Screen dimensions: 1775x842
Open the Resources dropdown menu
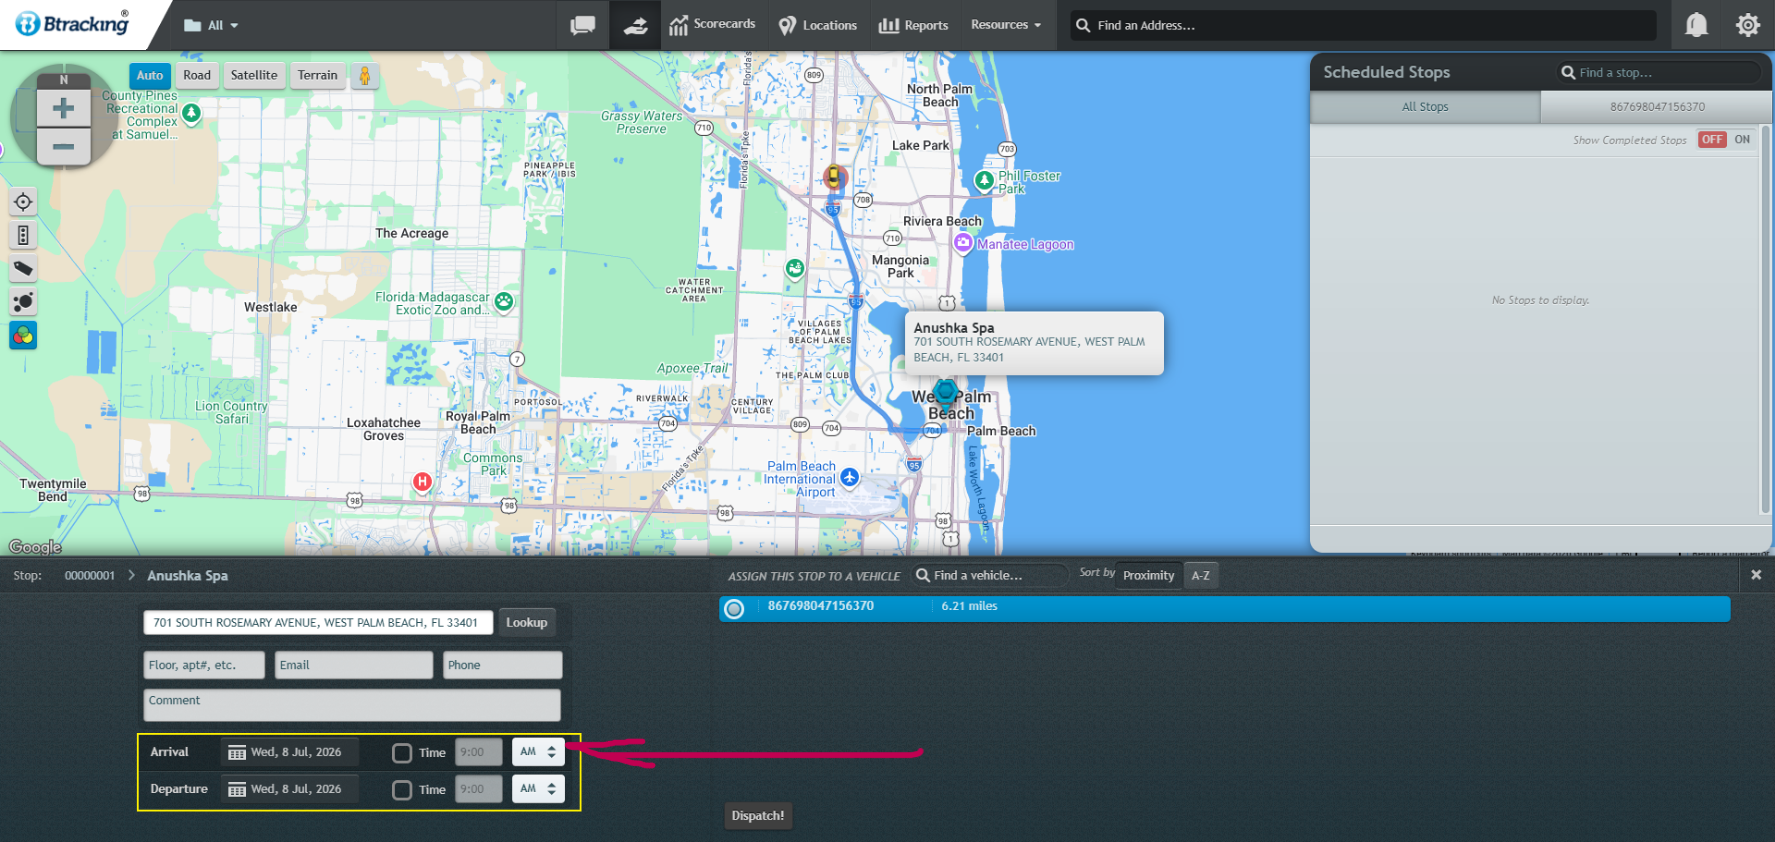coord(1006,25)
